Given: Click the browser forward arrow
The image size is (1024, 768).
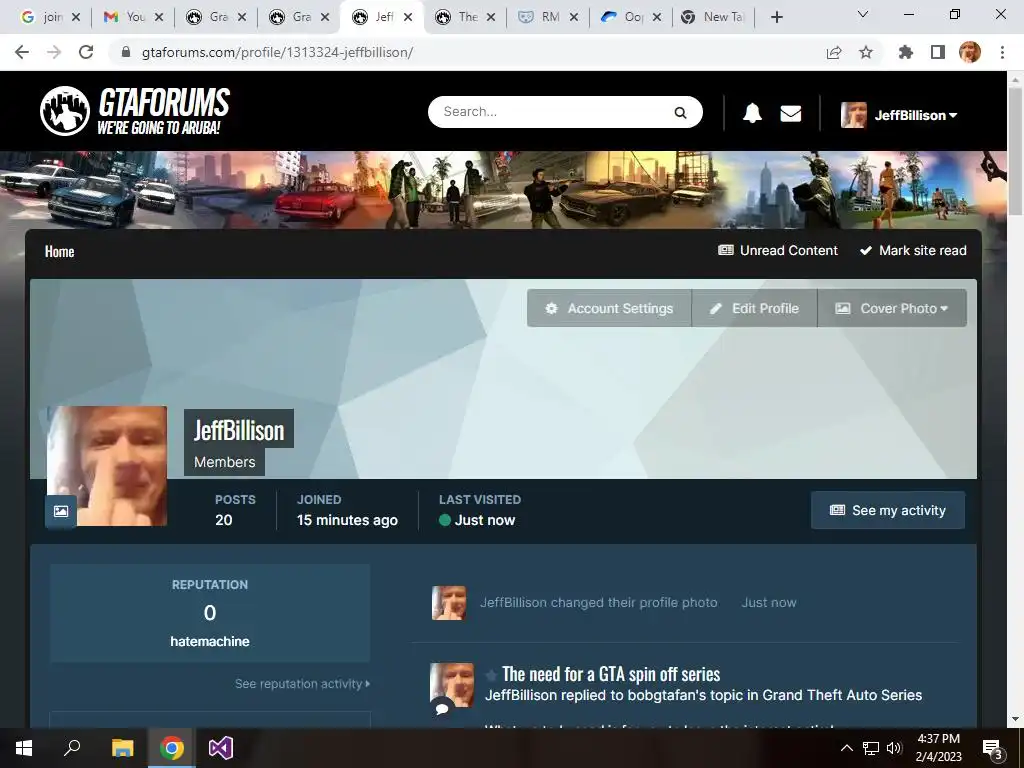Looking at the screenshot, I should [54, 52].
